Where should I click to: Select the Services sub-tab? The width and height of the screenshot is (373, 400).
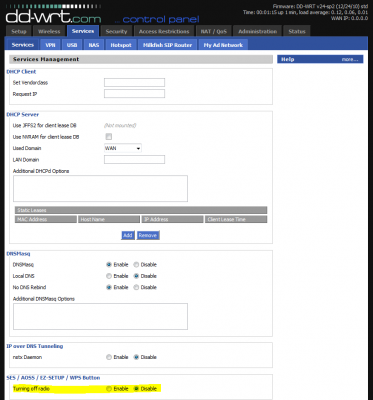pos(23,45)
